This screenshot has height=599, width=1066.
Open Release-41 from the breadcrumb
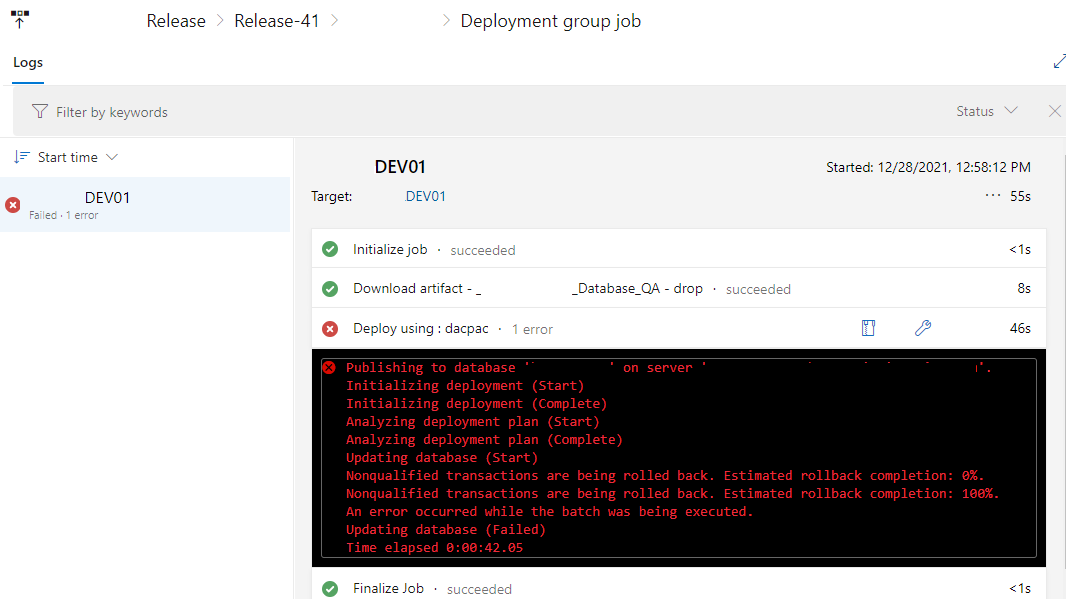277,20
